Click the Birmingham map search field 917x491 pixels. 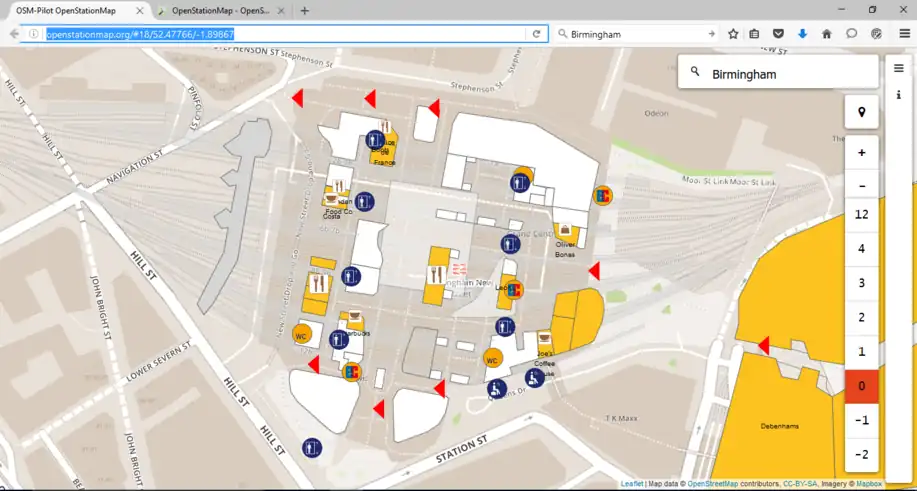[x=785, y=73]
